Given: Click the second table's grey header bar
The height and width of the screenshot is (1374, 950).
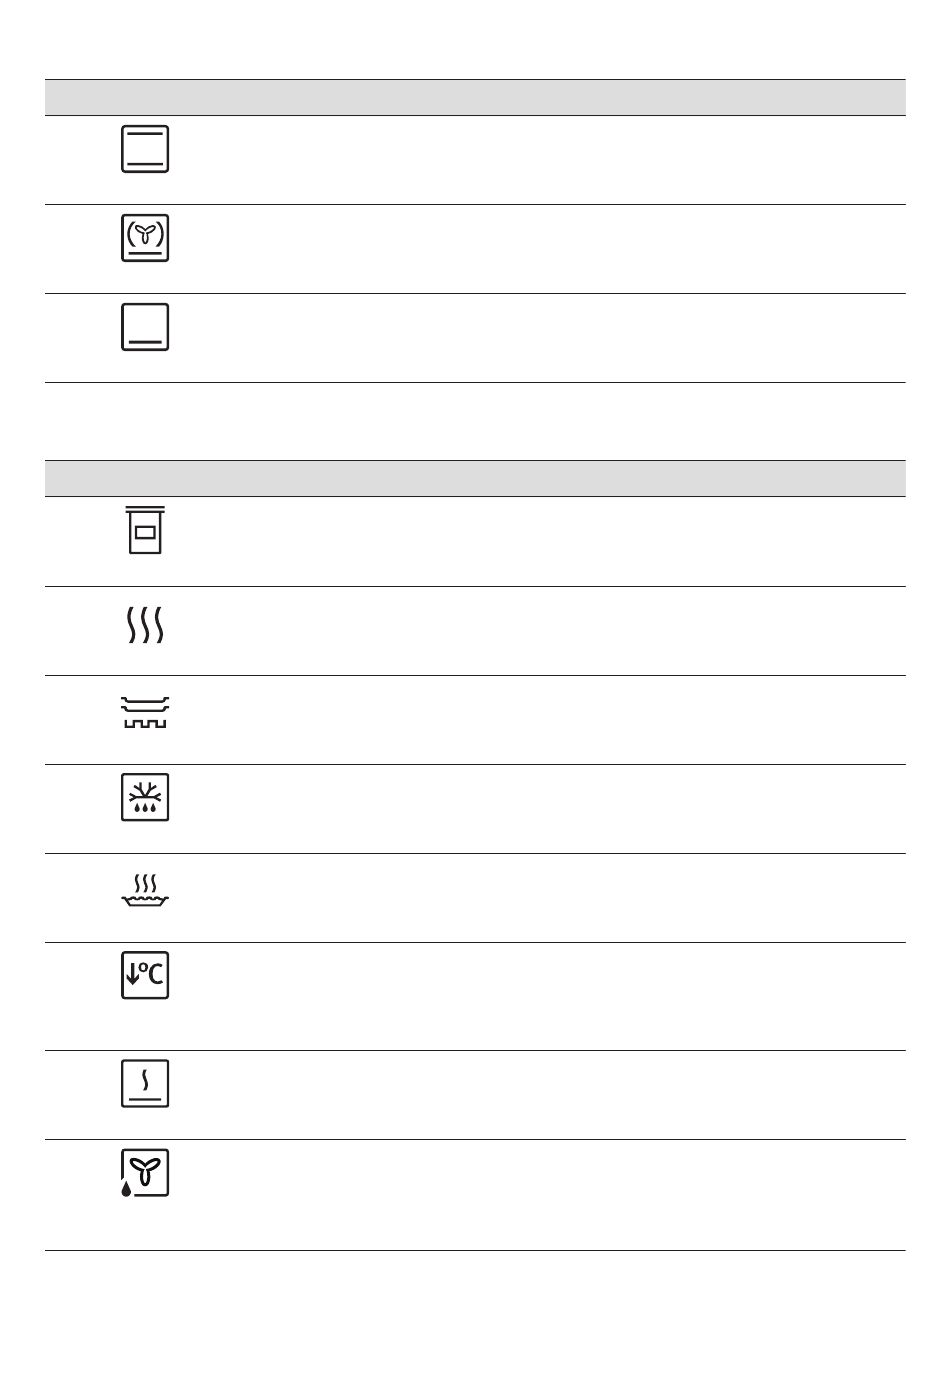Looking at the screenshot, I should [475, 479].
